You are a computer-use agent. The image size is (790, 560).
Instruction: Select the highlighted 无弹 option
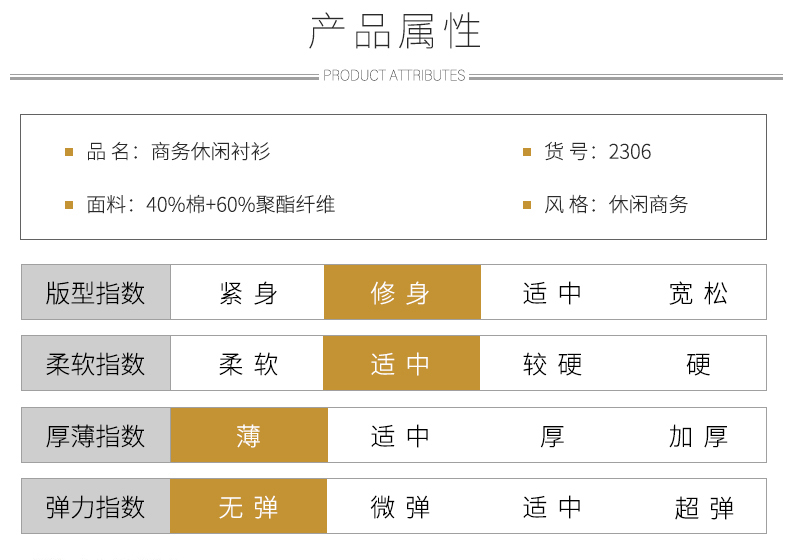[x=248, y=507]
